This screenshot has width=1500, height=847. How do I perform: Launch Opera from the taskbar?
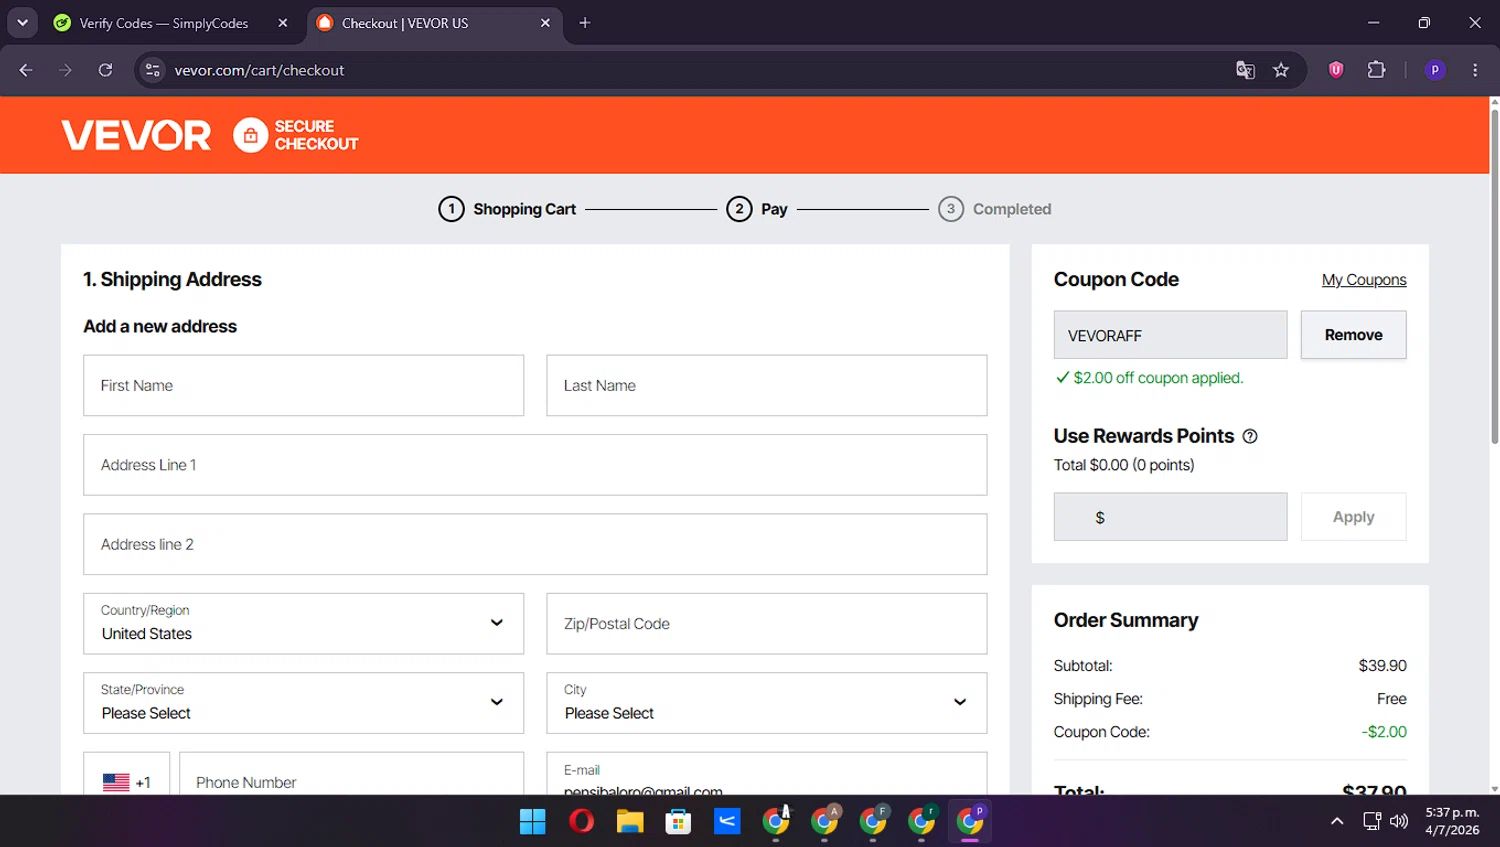[x=581, y=821]
